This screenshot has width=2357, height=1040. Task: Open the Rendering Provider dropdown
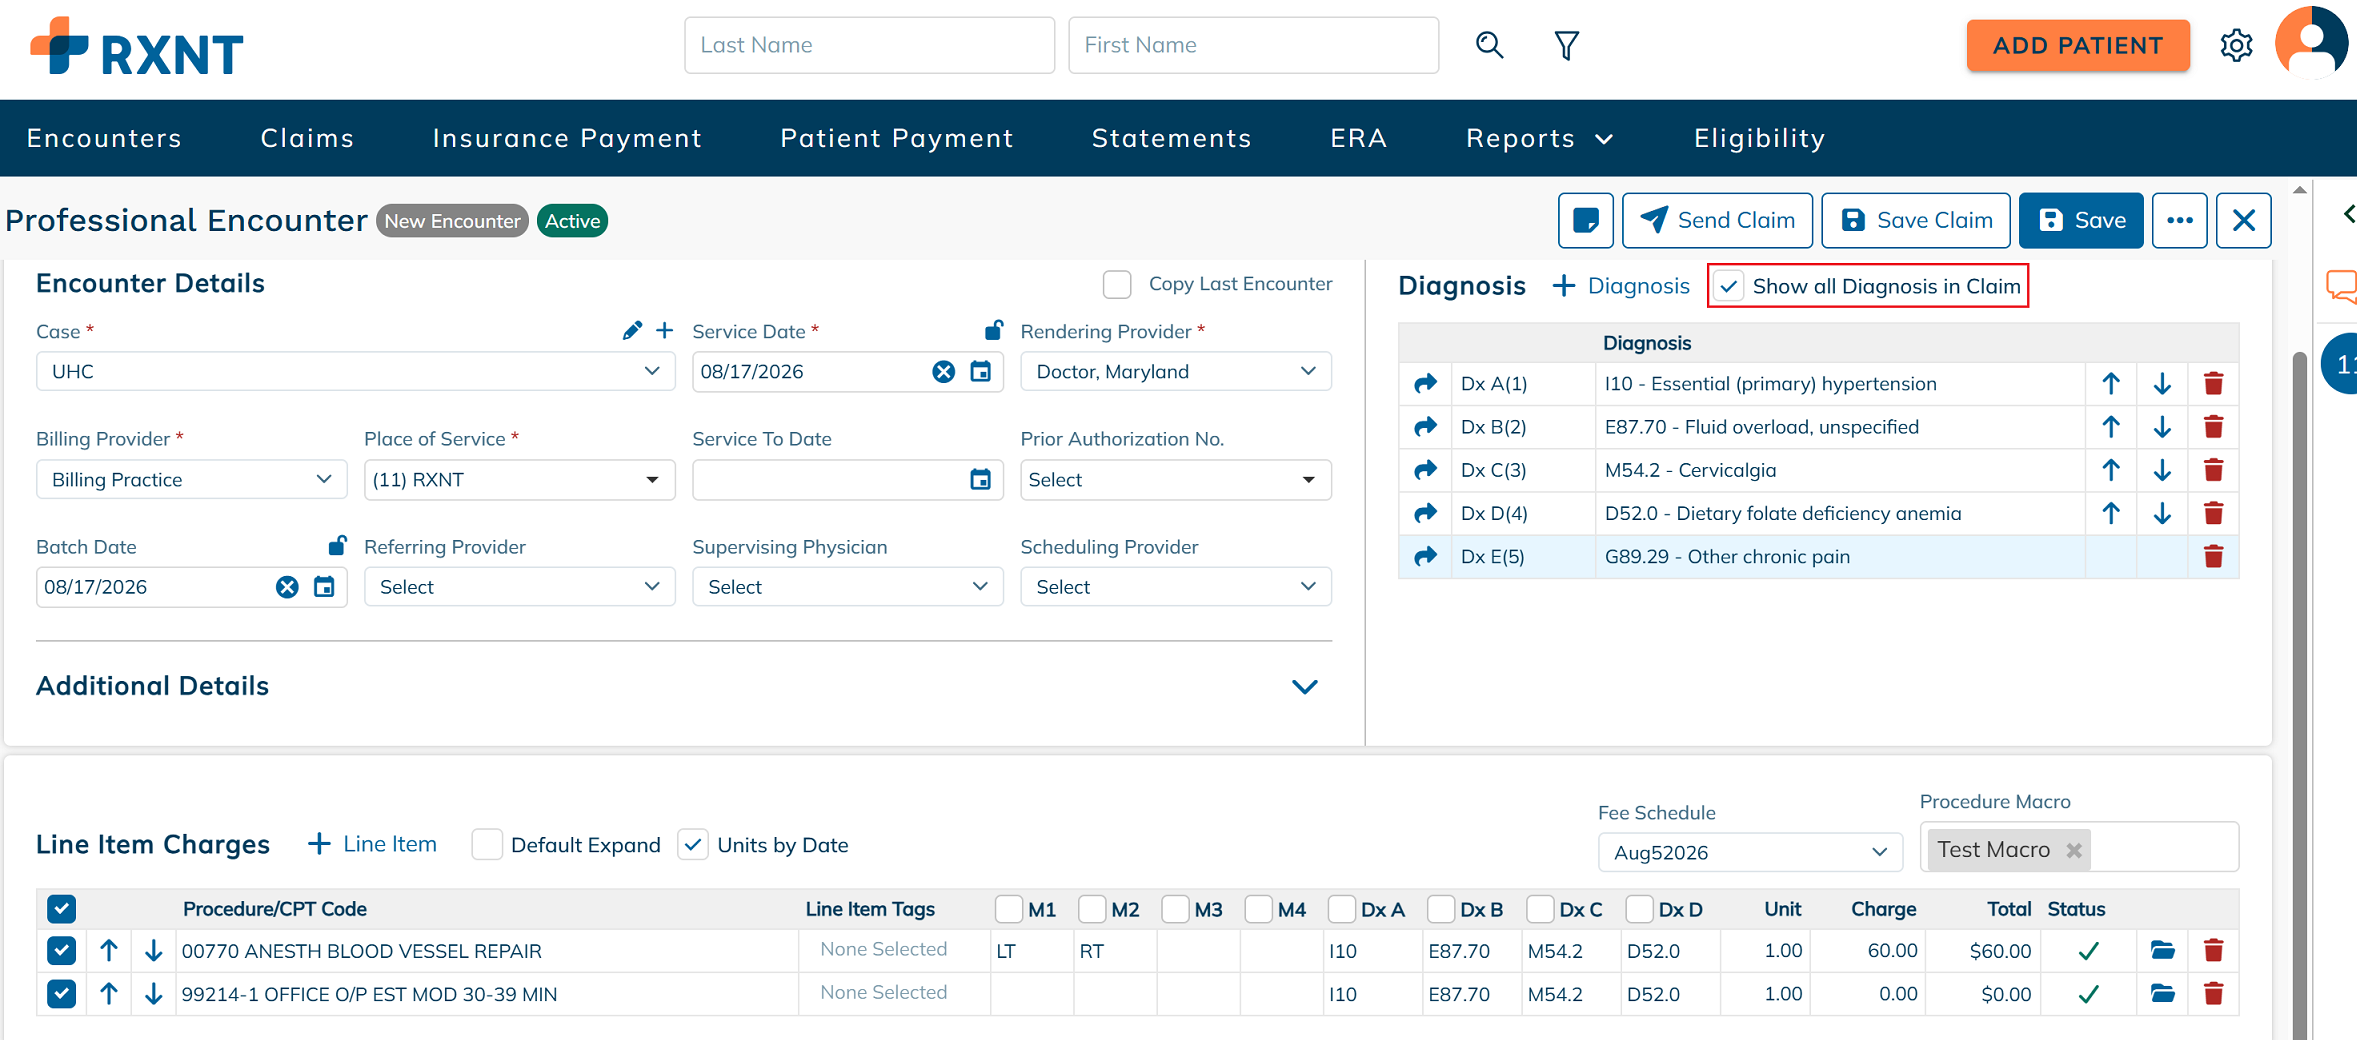pyautogui.click(x=1176, y=372)
